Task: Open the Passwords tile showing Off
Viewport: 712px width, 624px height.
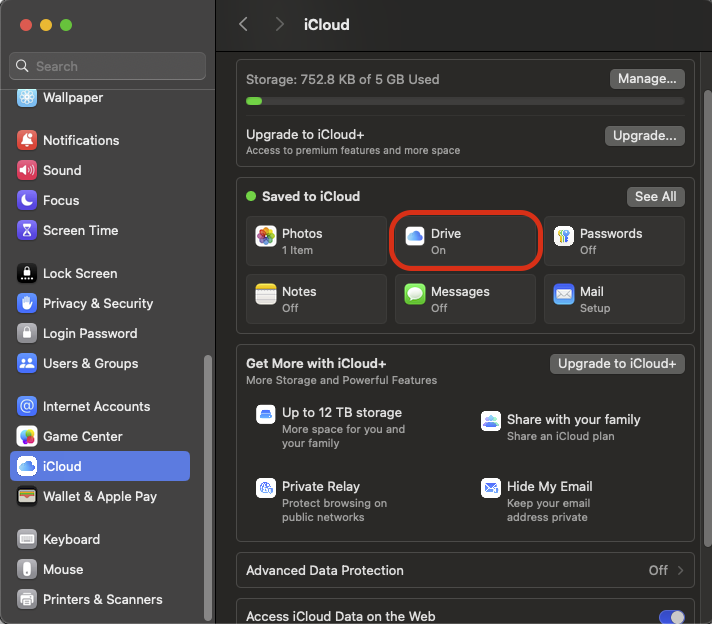Action: click(614, 241)
